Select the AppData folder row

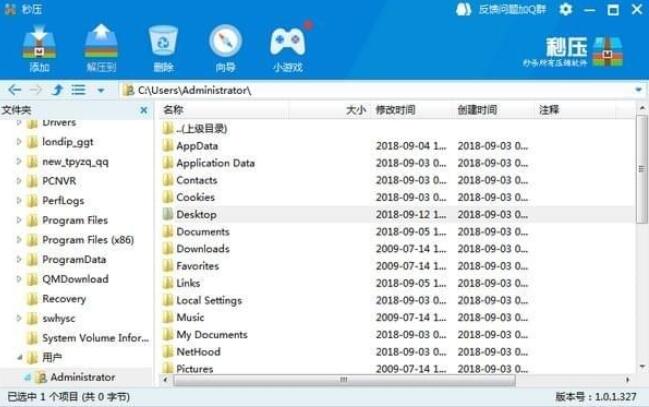[397, 146]
